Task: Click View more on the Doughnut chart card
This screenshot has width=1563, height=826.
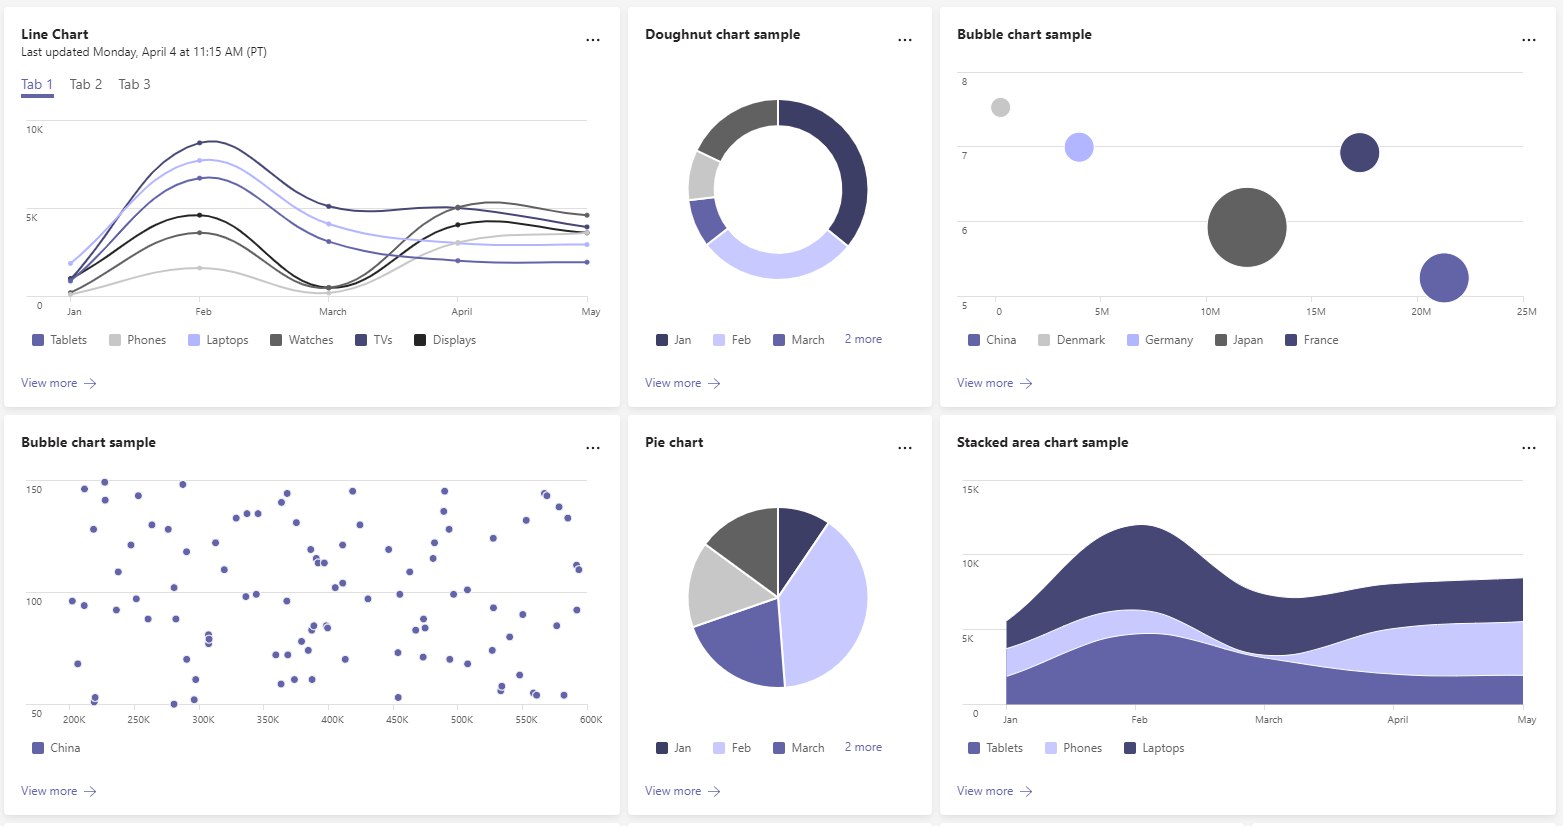Action: [673, 383]
